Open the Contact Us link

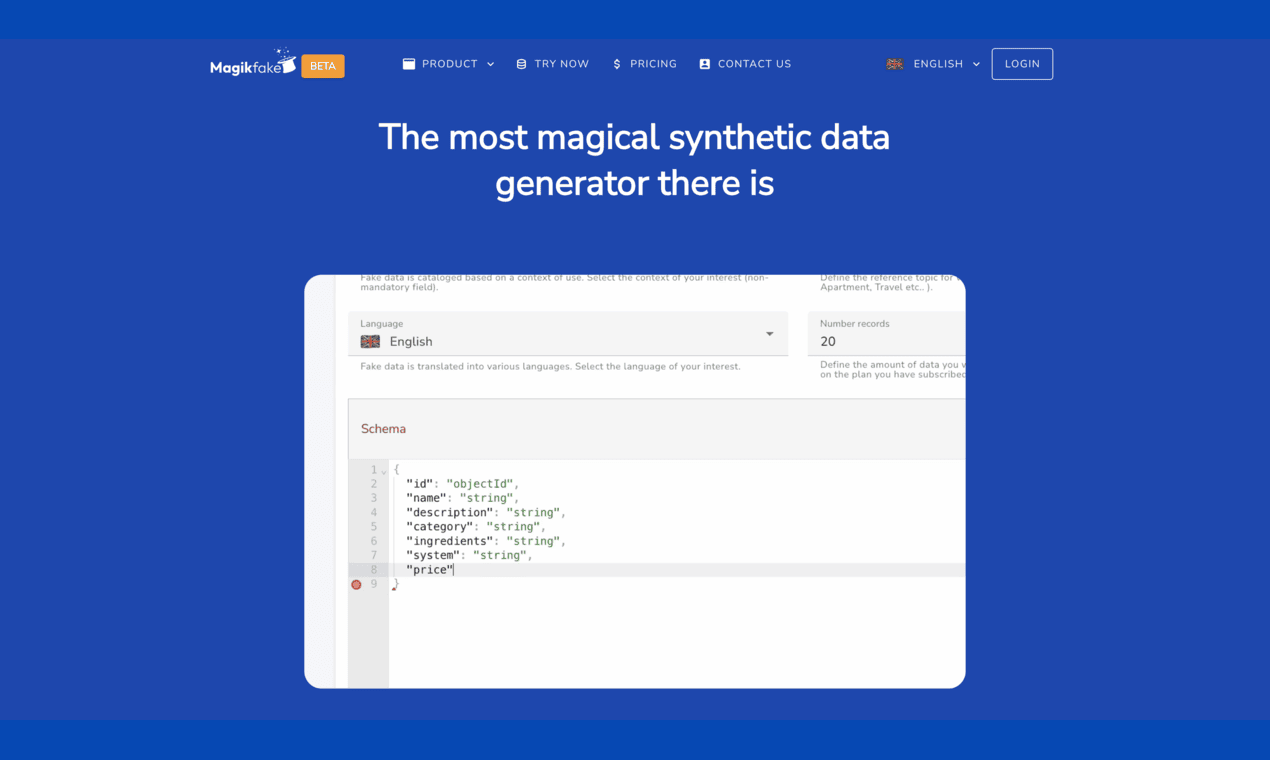coord(754,64)
